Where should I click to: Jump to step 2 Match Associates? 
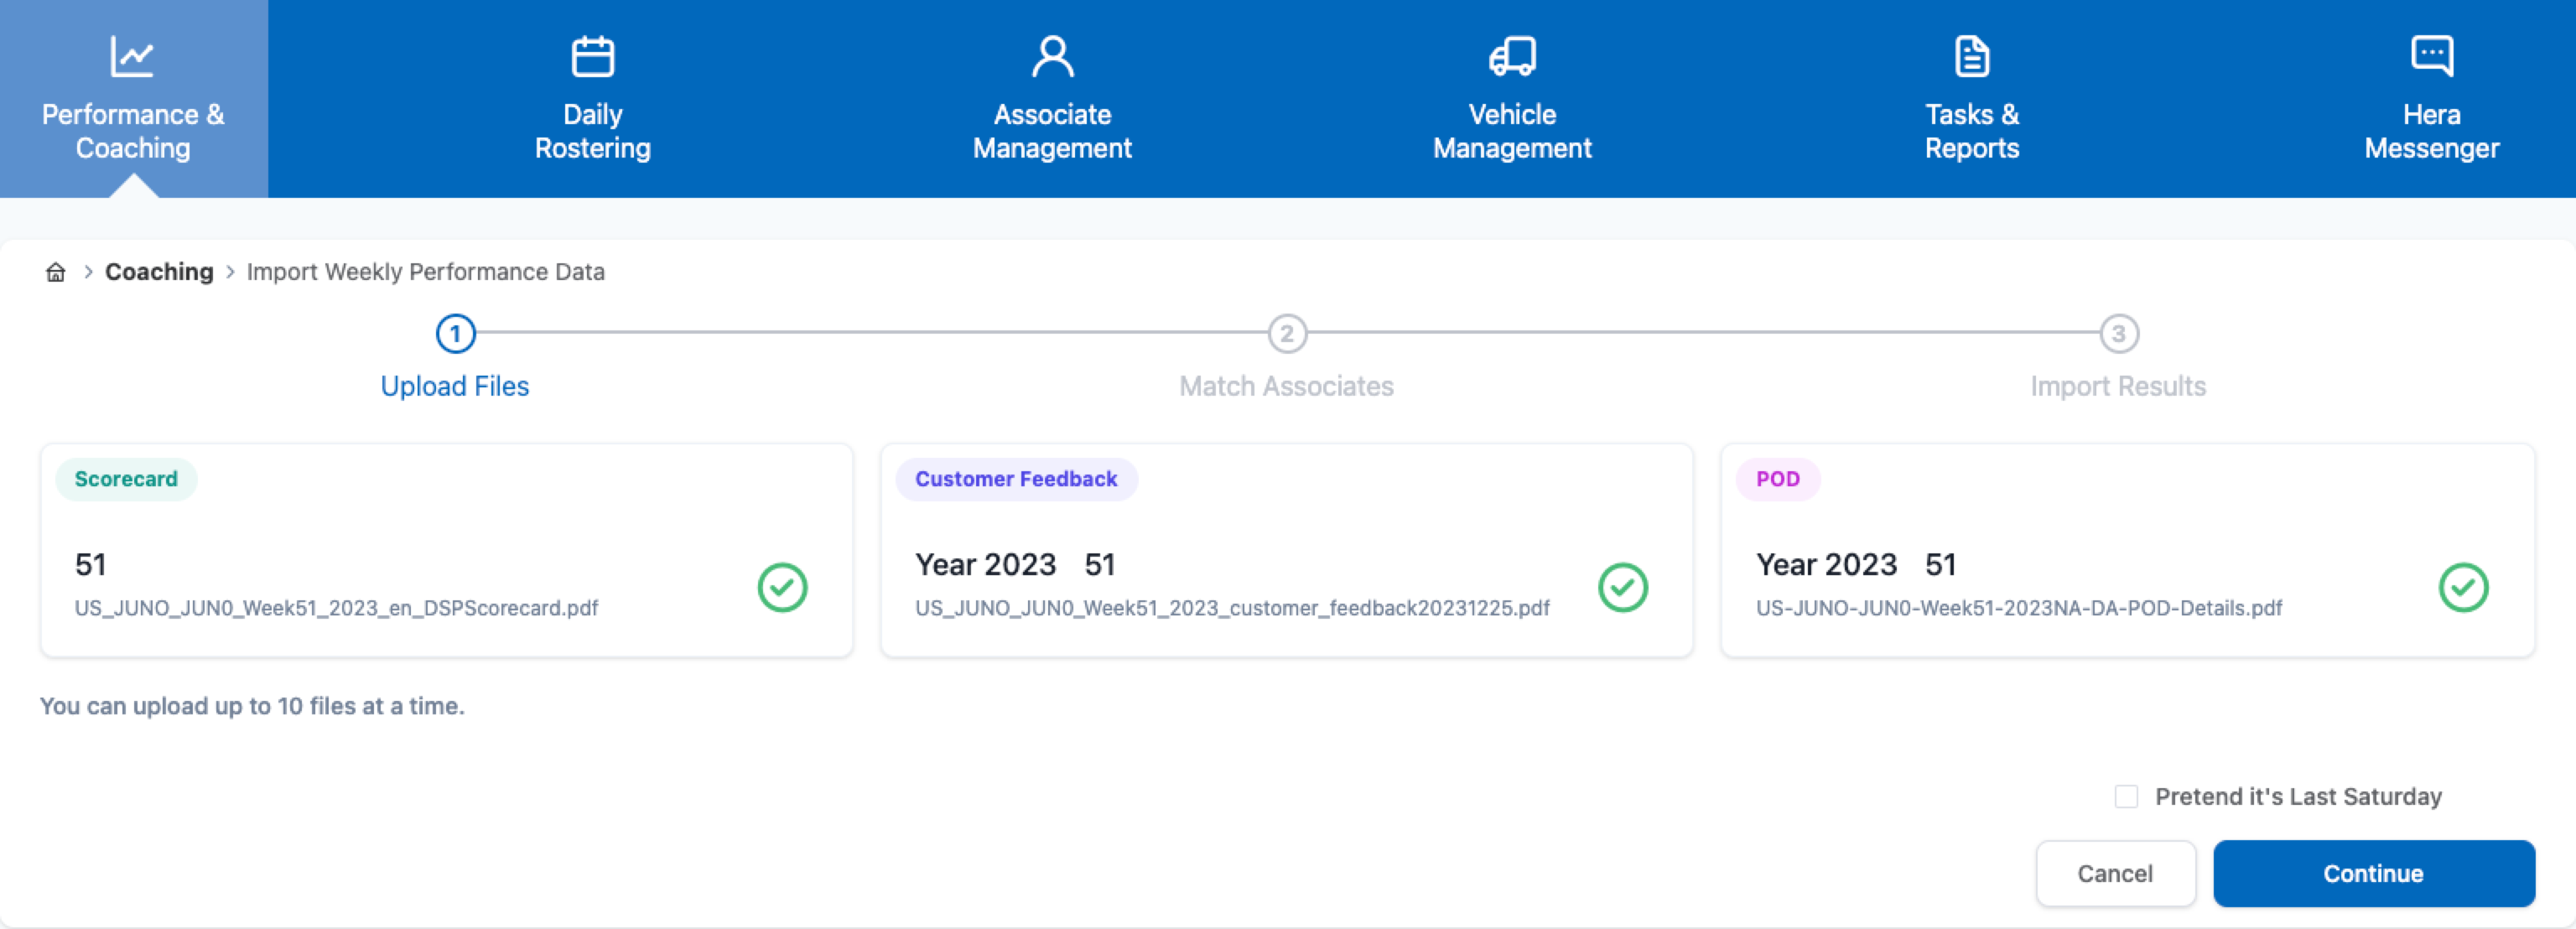pyautogui.click(x=1286, y=334)
